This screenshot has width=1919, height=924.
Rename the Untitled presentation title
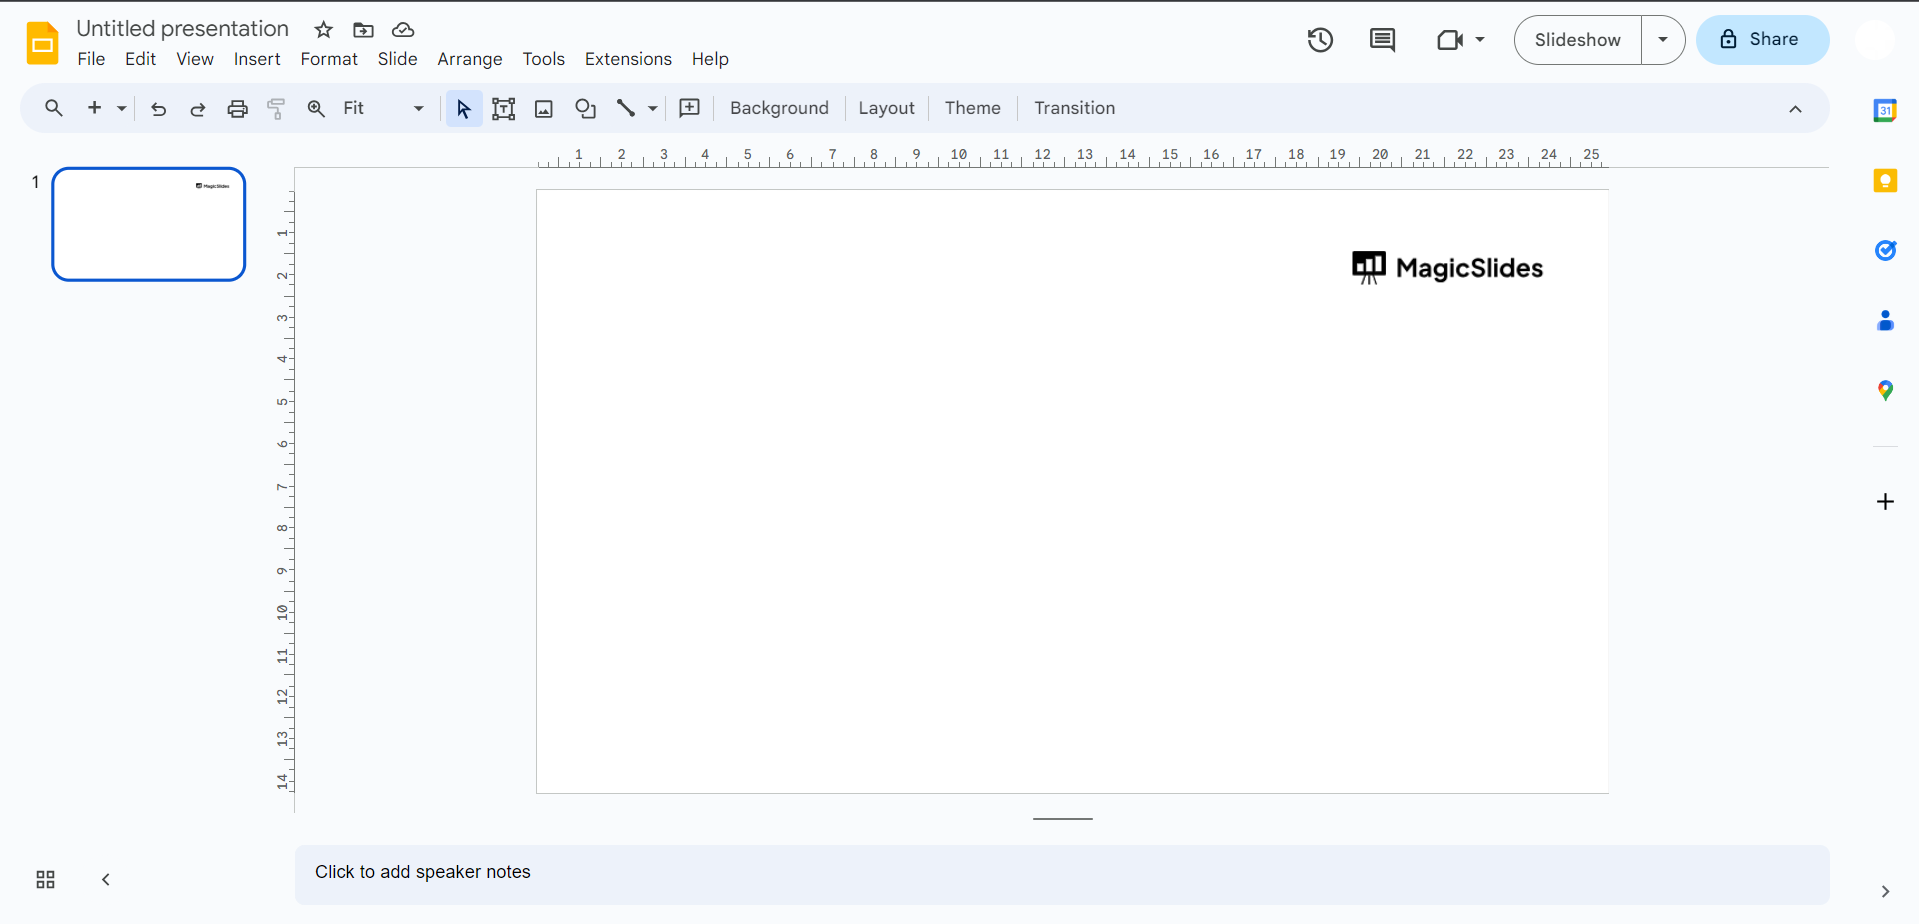click(x=183, y=29)
